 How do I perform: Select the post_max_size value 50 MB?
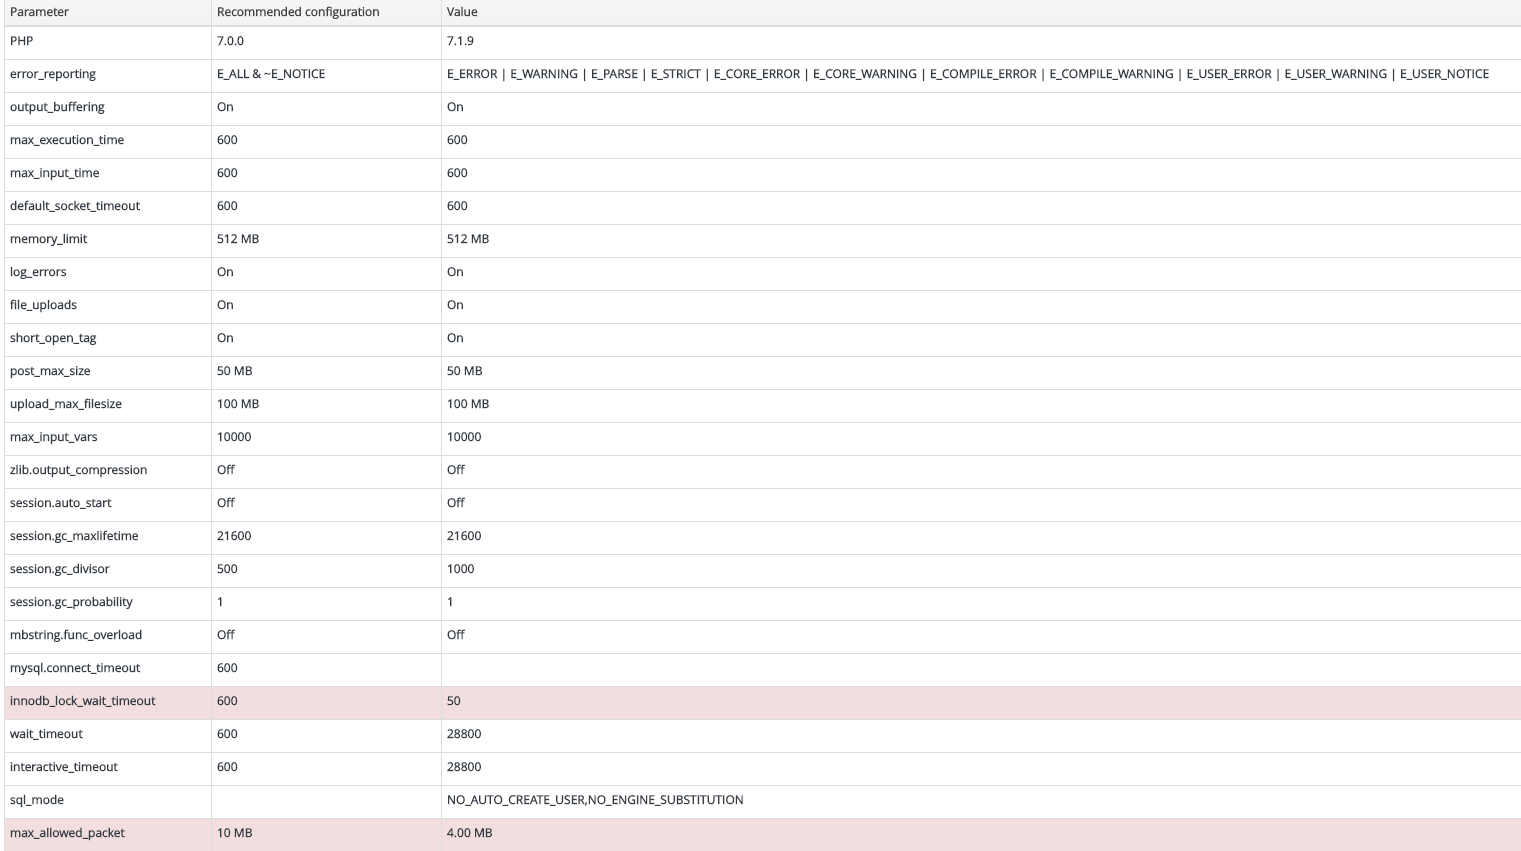(465, 371)
